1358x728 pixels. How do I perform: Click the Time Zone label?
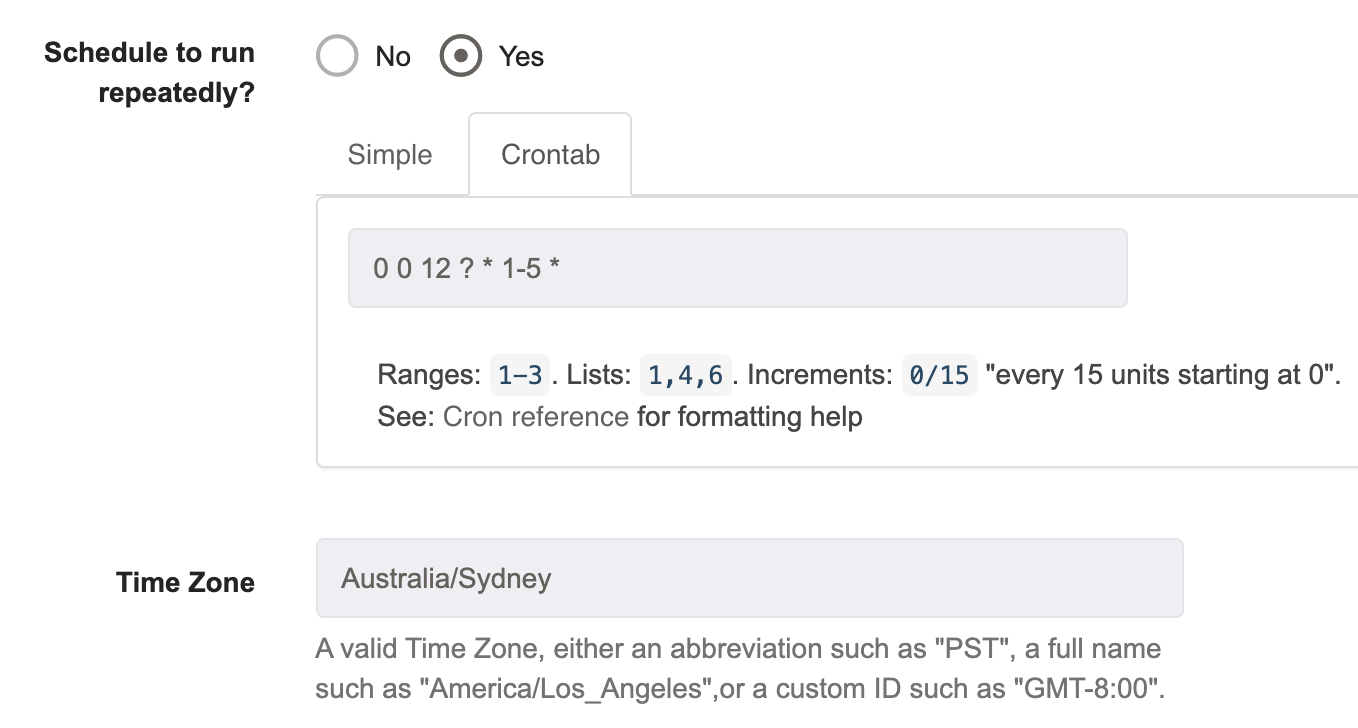point(185,582)
